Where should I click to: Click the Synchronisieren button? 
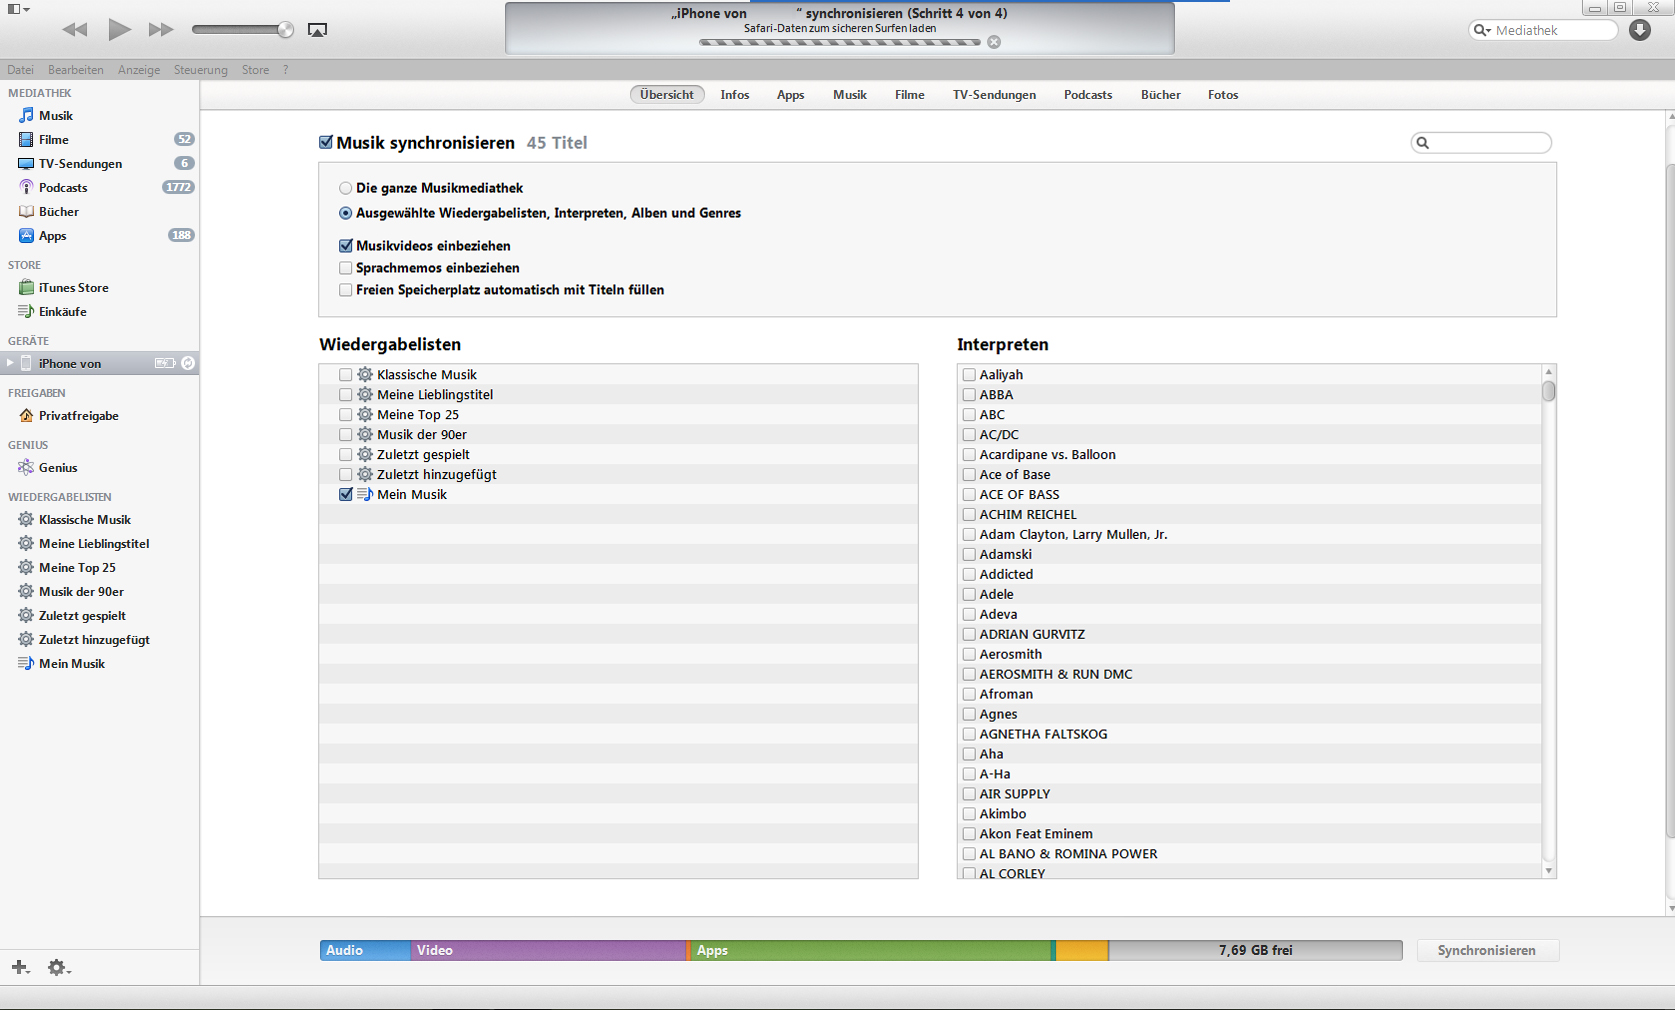point(1487,950)
